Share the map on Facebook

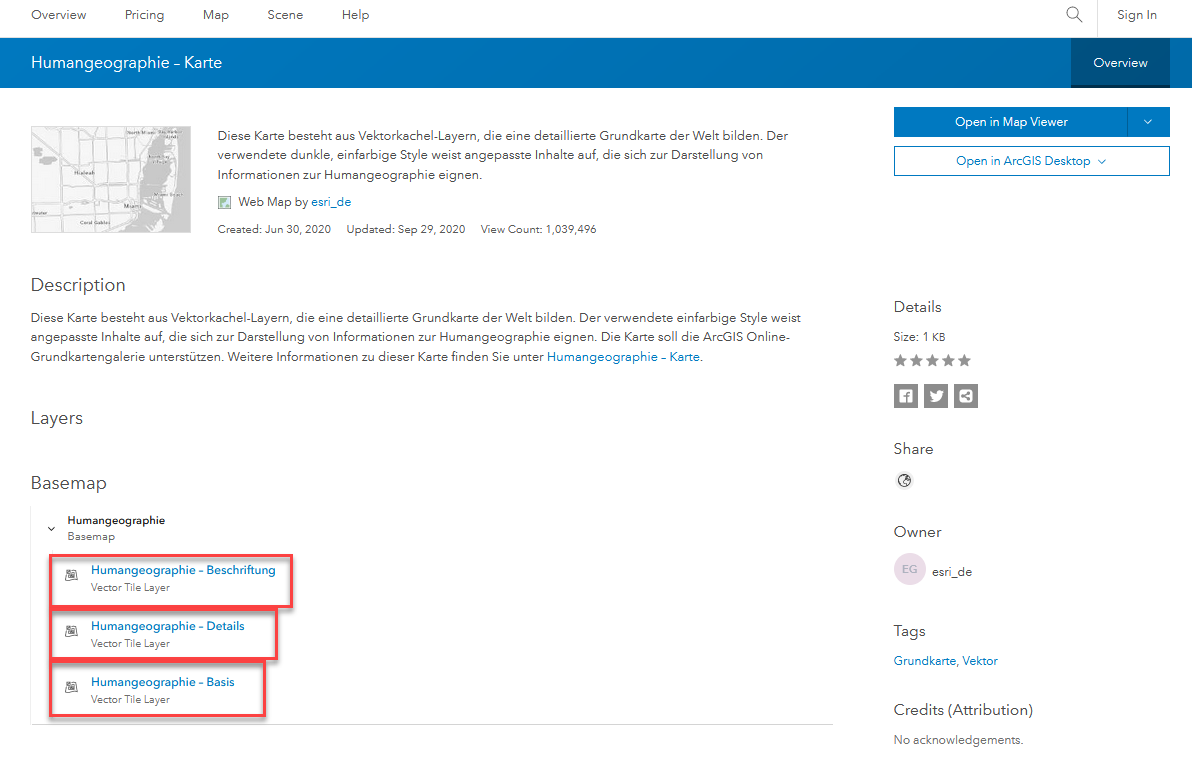tap(905, 395)
